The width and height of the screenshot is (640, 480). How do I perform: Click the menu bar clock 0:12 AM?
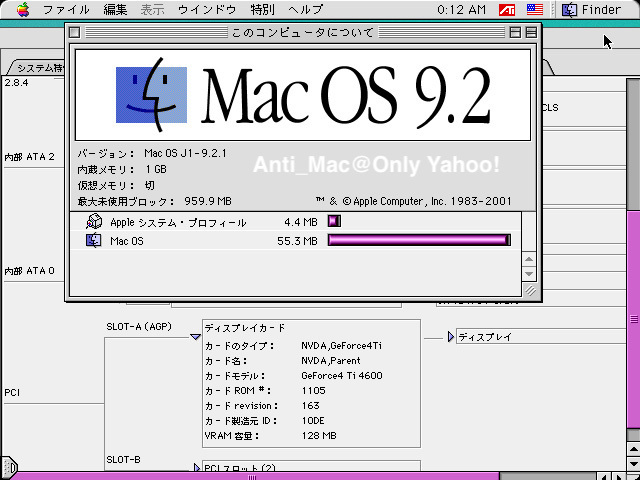point(462,9)
